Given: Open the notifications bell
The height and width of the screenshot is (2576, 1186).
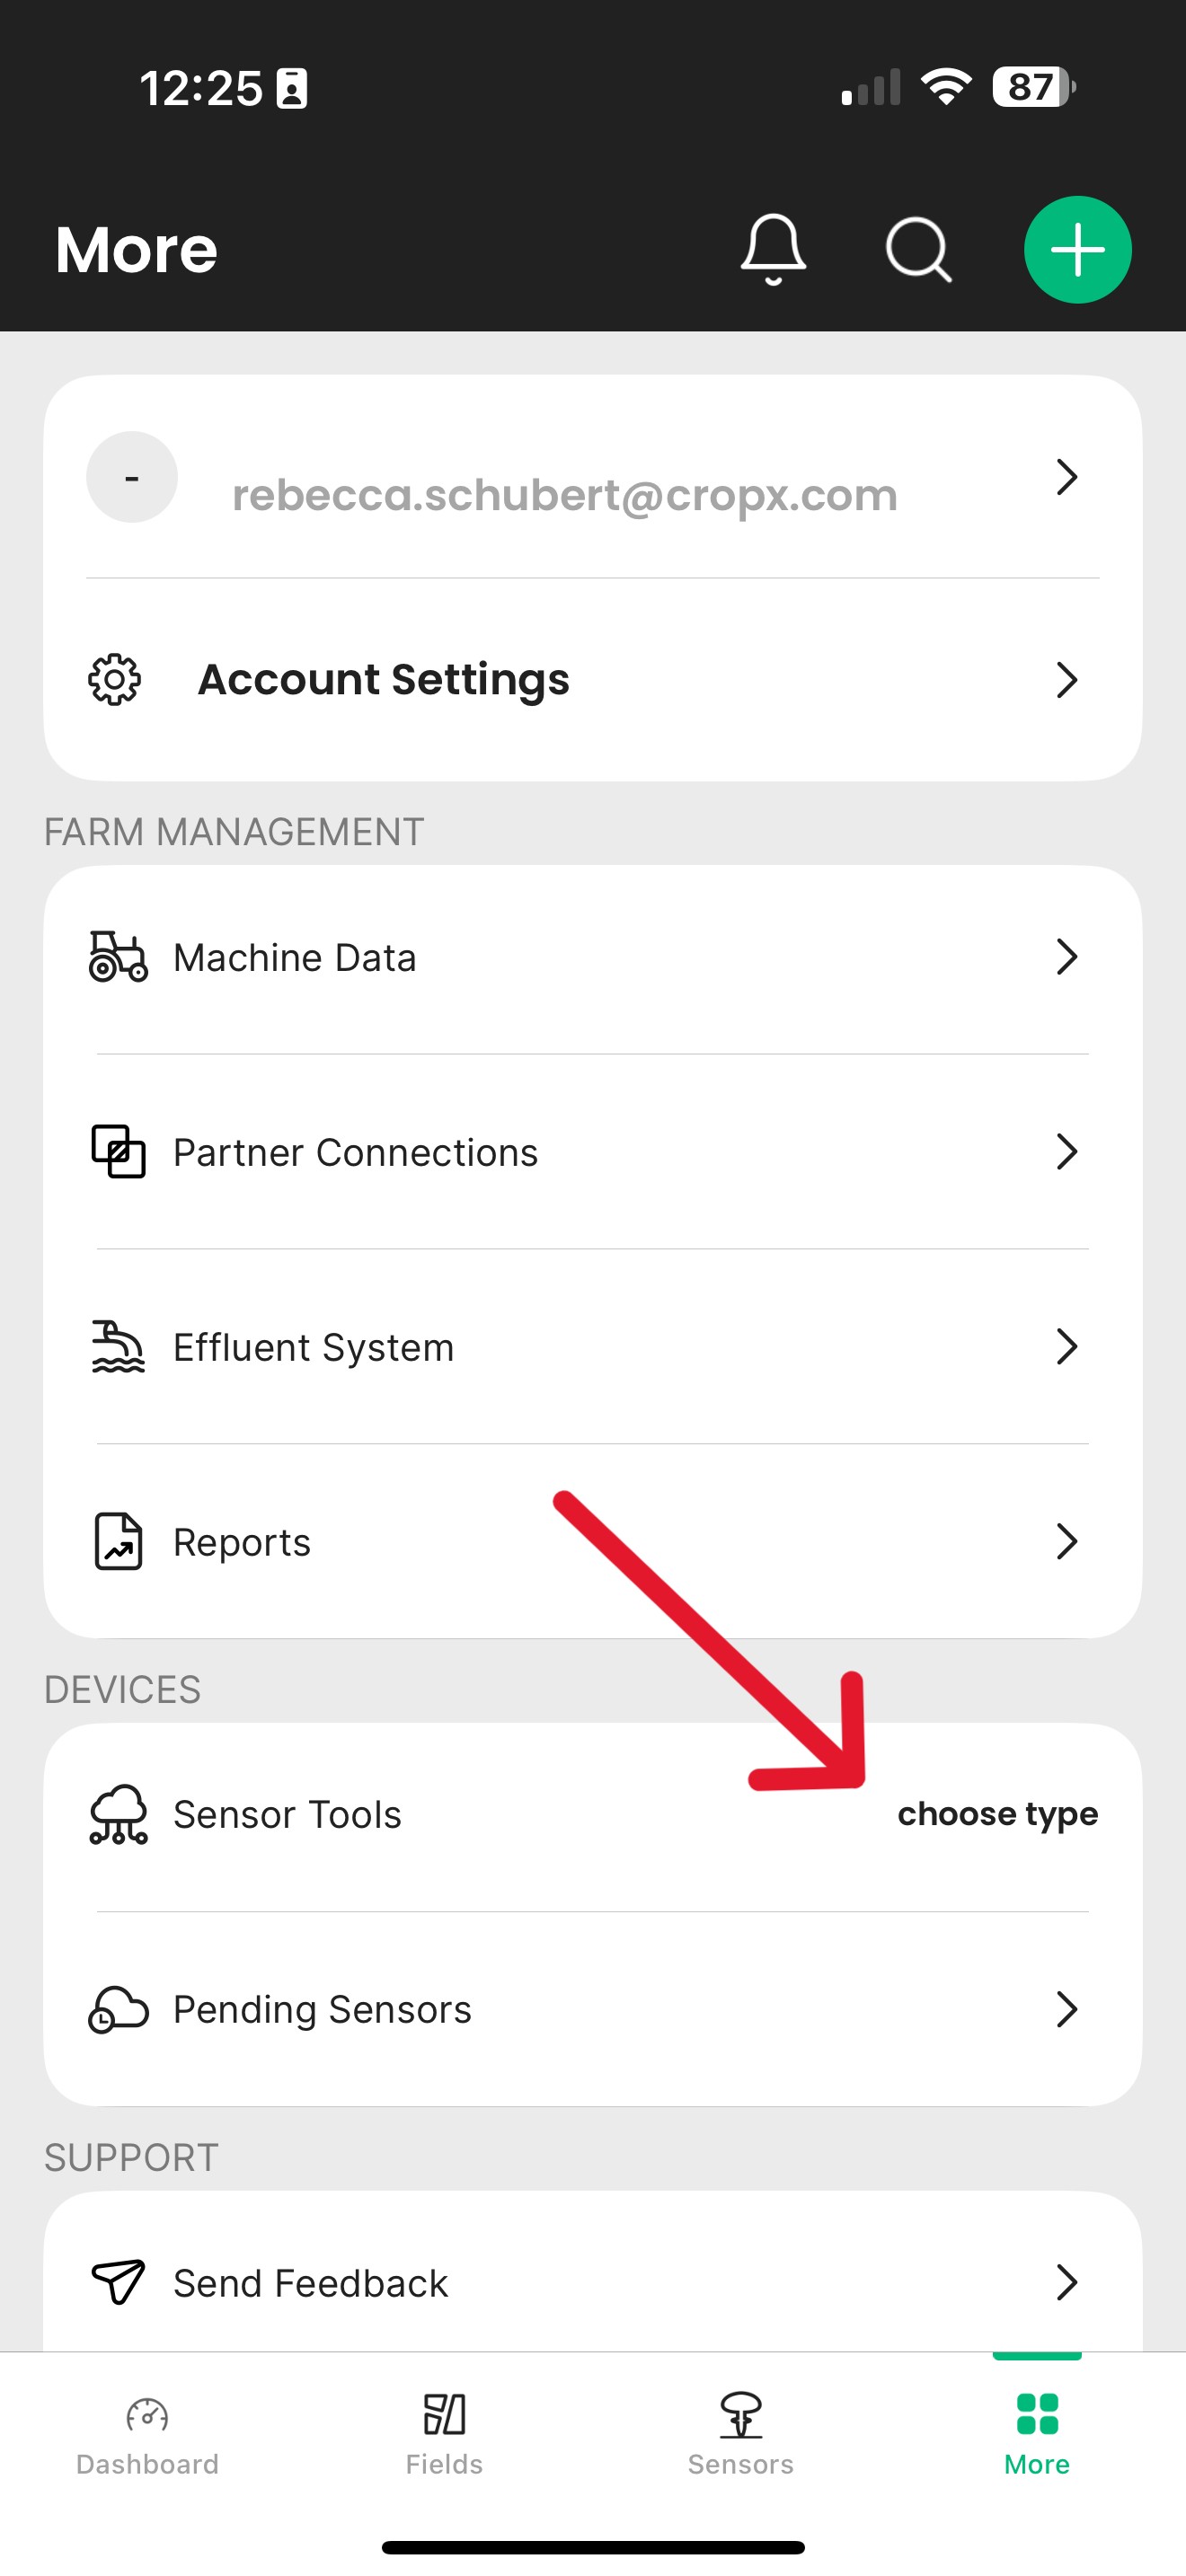Looking at the screenshot, I should (773, 249).
